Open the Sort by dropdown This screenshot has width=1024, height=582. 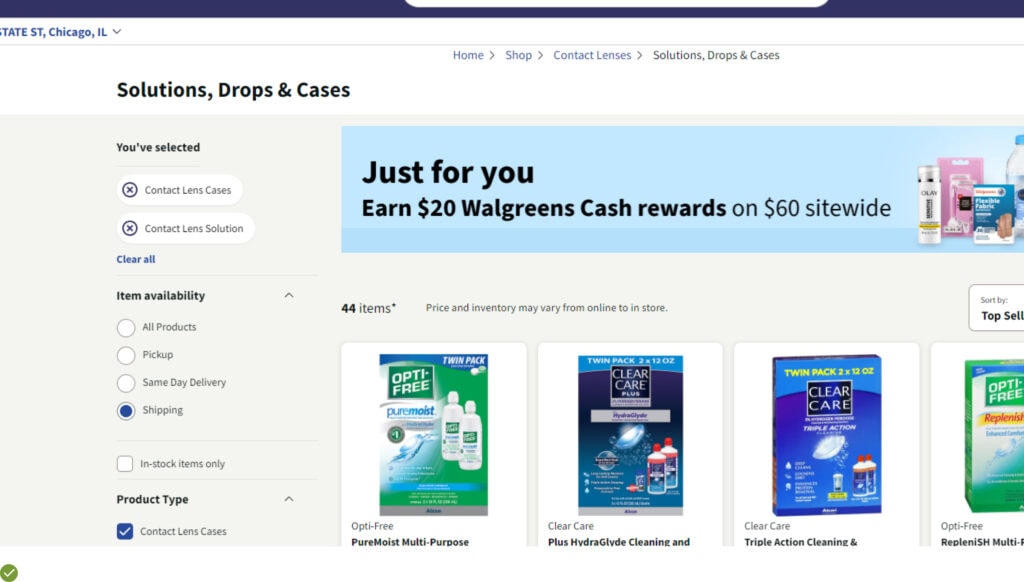pyautogui.click(x=997, y=308)
